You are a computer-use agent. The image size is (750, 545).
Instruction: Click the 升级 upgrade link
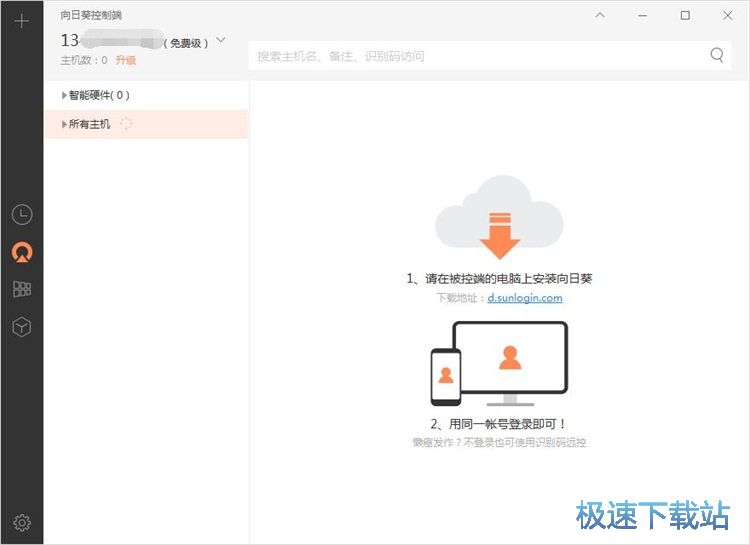(x=126, y=60)
